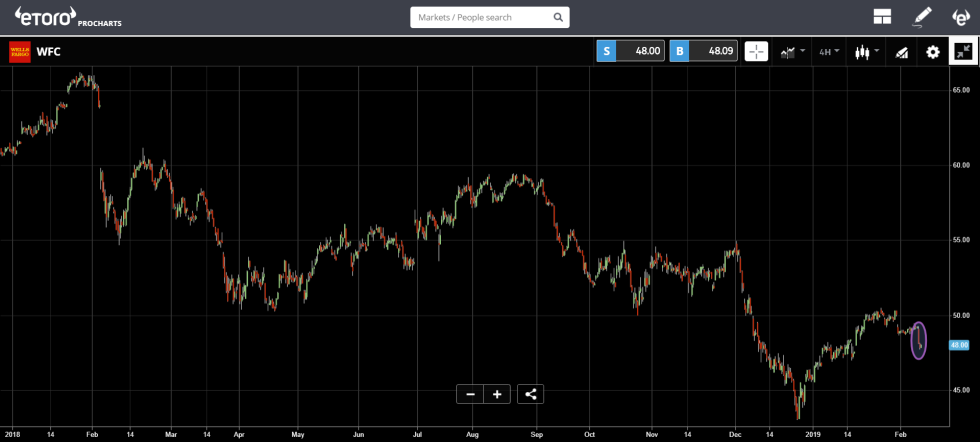Click the Buy button at 48.09
The width and height of the screenshot is (980, 442).
(703, 51)
